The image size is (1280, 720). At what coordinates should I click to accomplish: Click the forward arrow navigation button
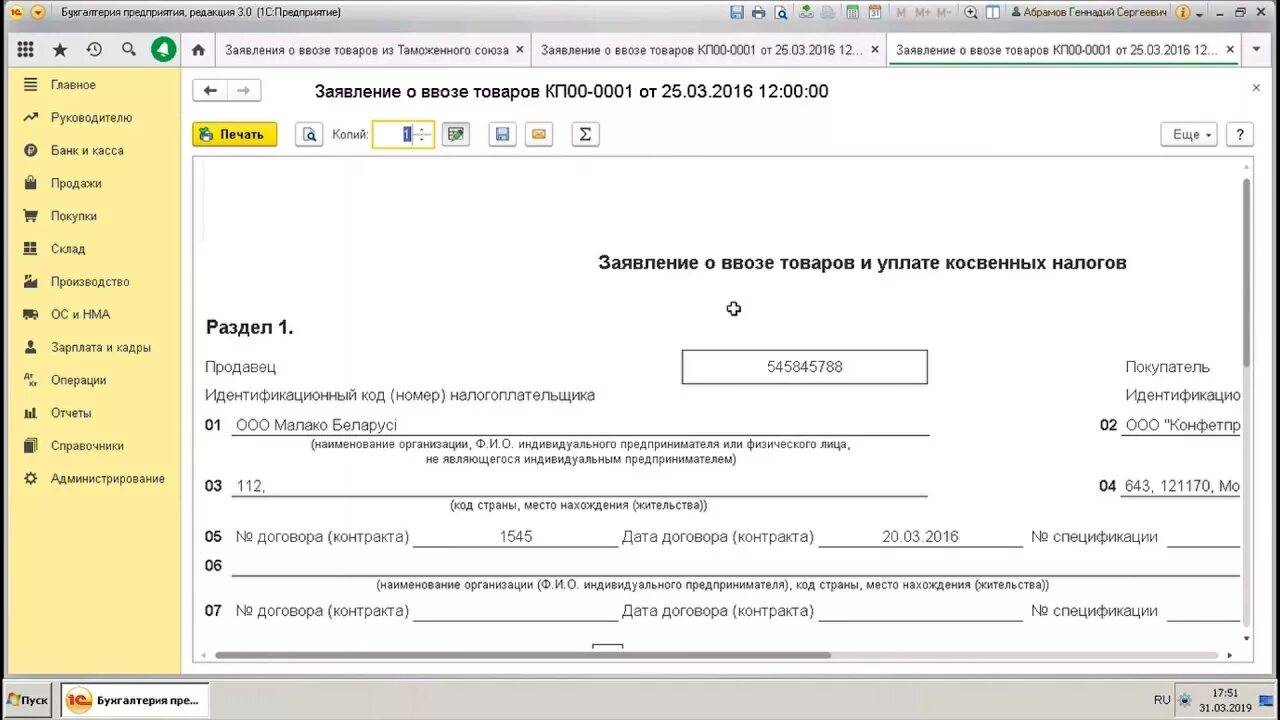tap(244, 91)
